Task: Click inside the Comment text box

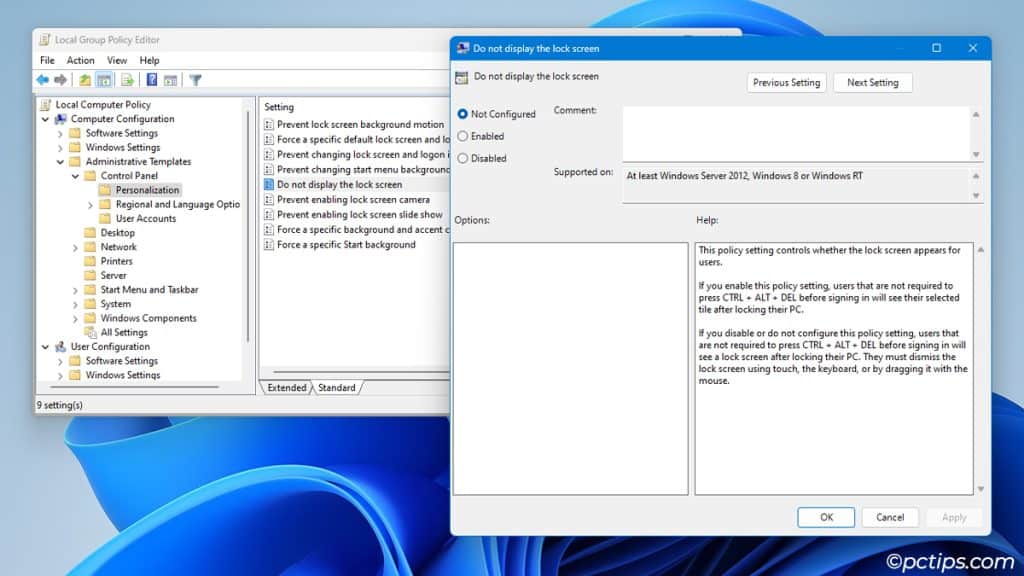Action: (x=795, y=132)
